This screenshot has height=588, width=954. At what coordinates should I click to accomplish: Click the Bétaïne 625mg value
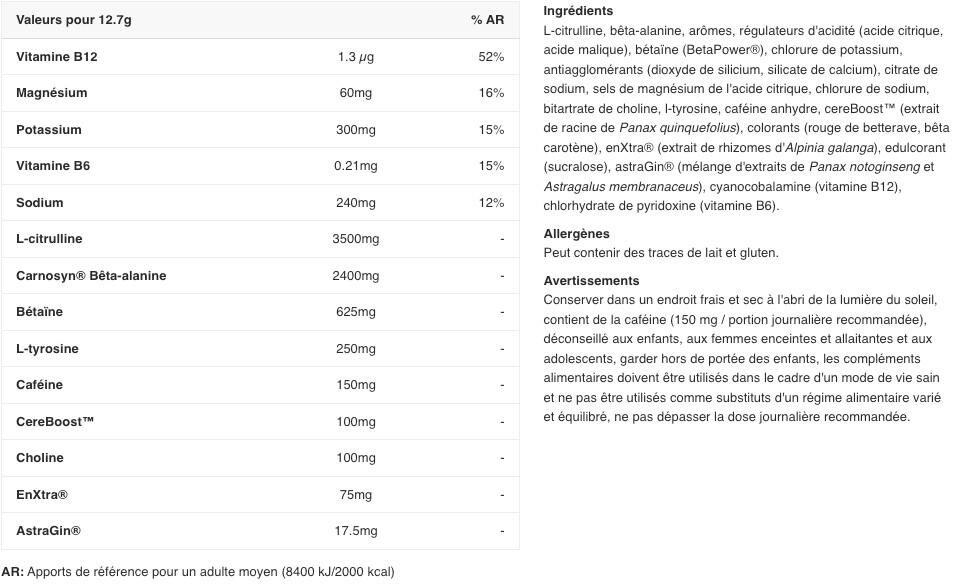(x=355, y=312)
